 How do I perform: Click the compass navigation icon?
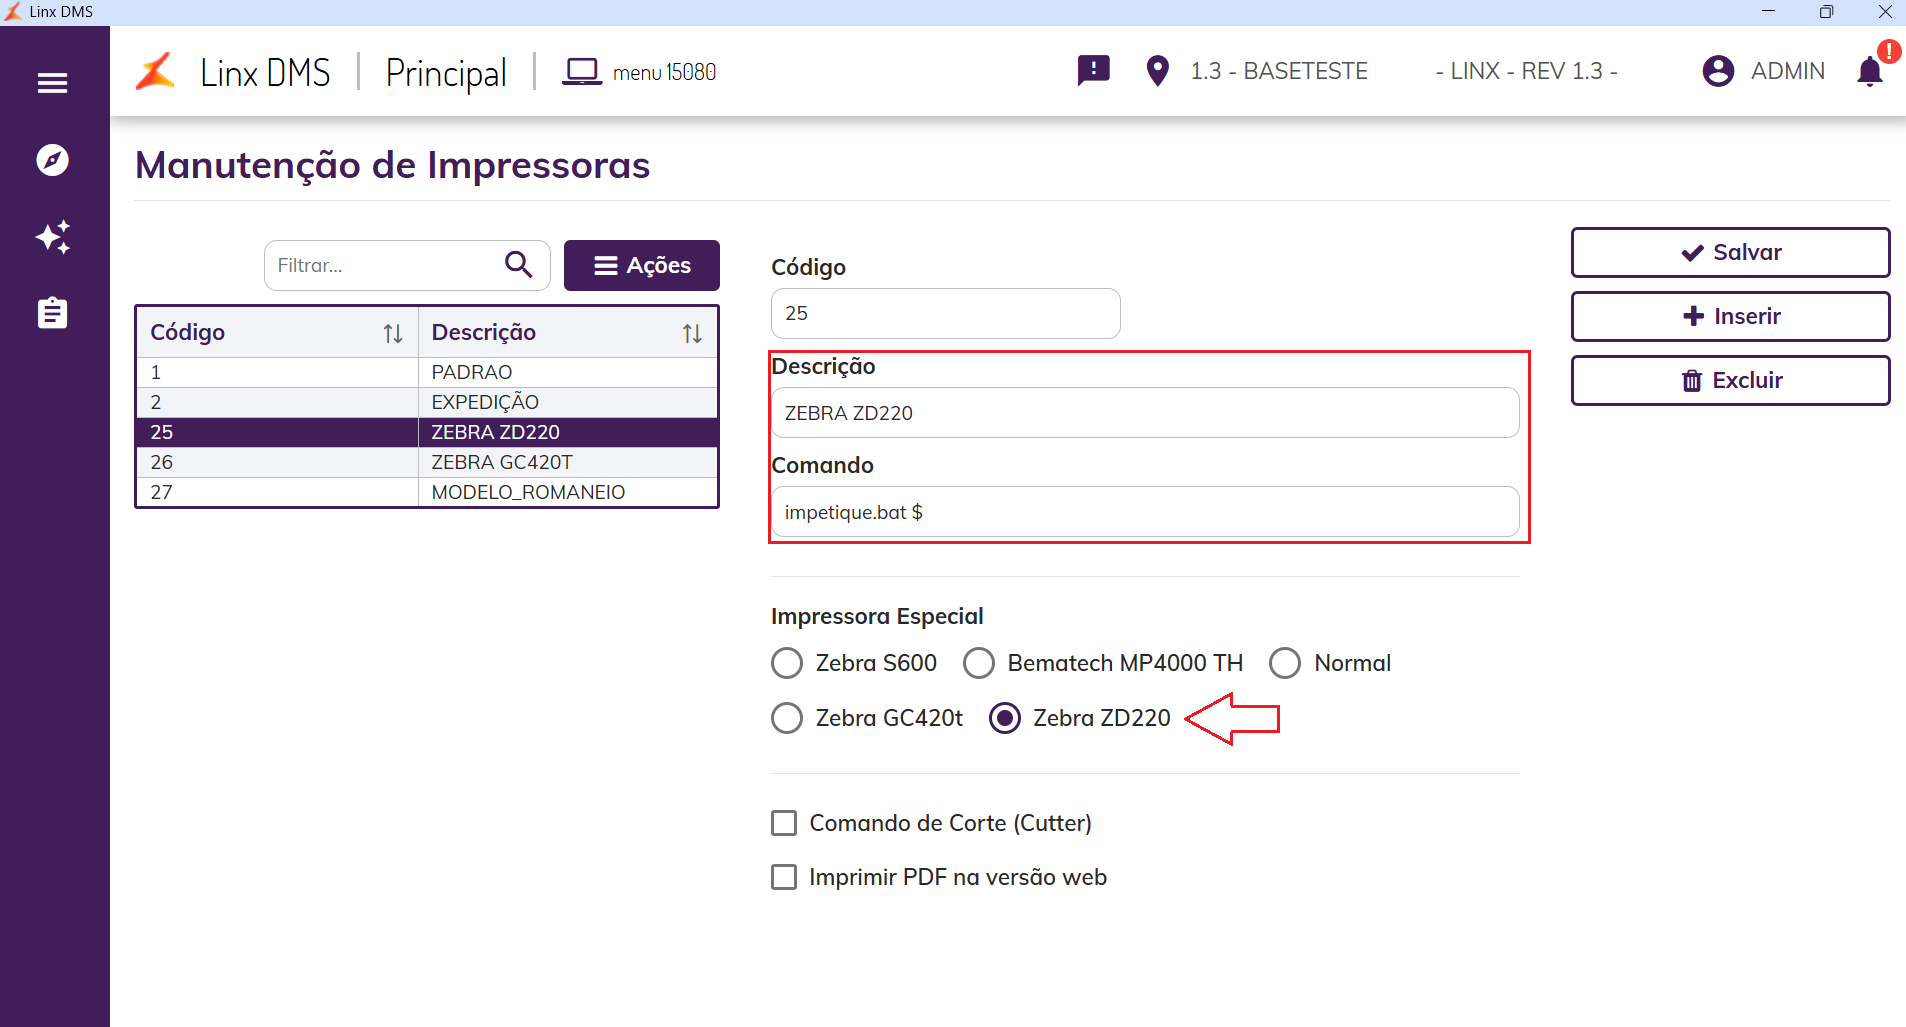click(x=52, y=160)
